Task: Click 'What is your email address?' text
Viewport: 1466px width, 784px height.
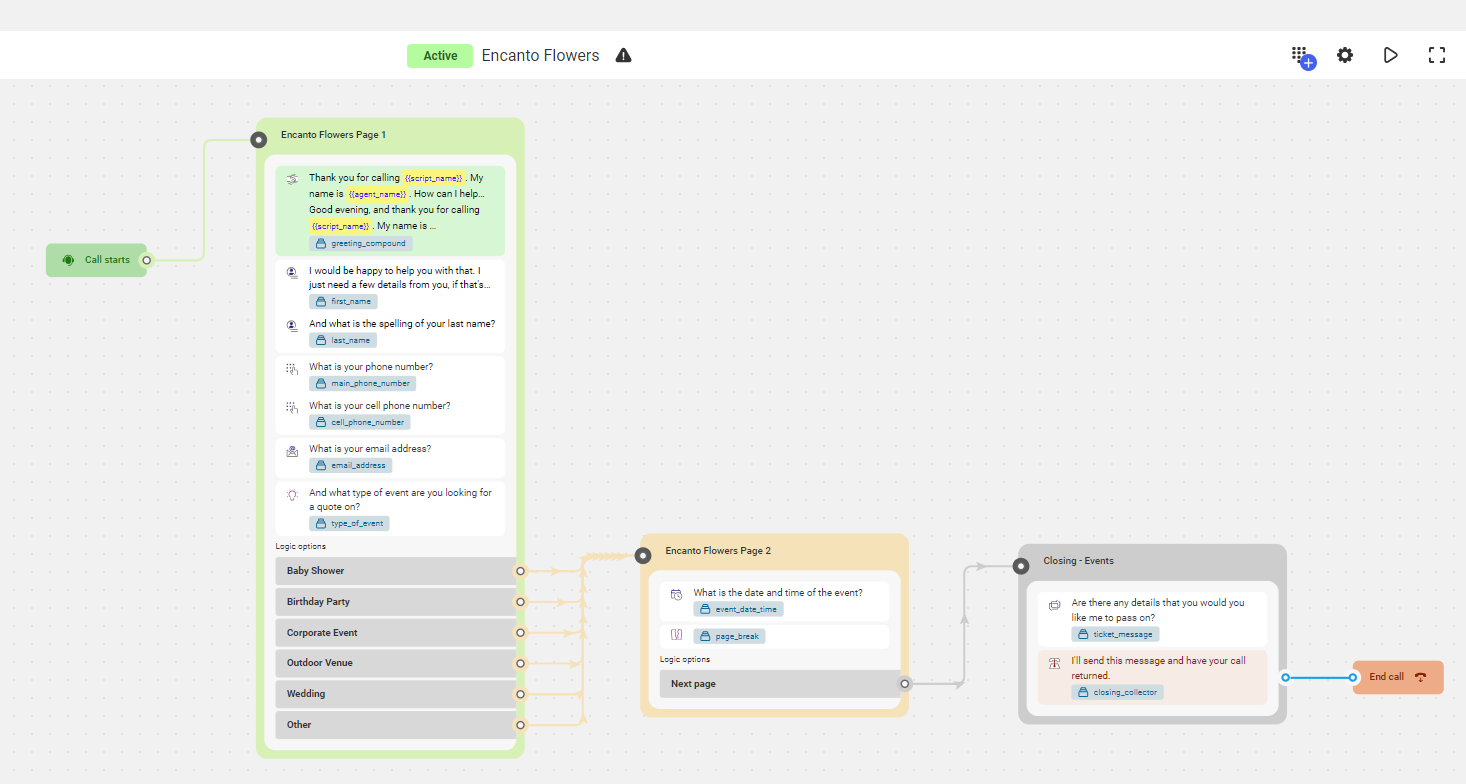Action: [x=370, y=449]
